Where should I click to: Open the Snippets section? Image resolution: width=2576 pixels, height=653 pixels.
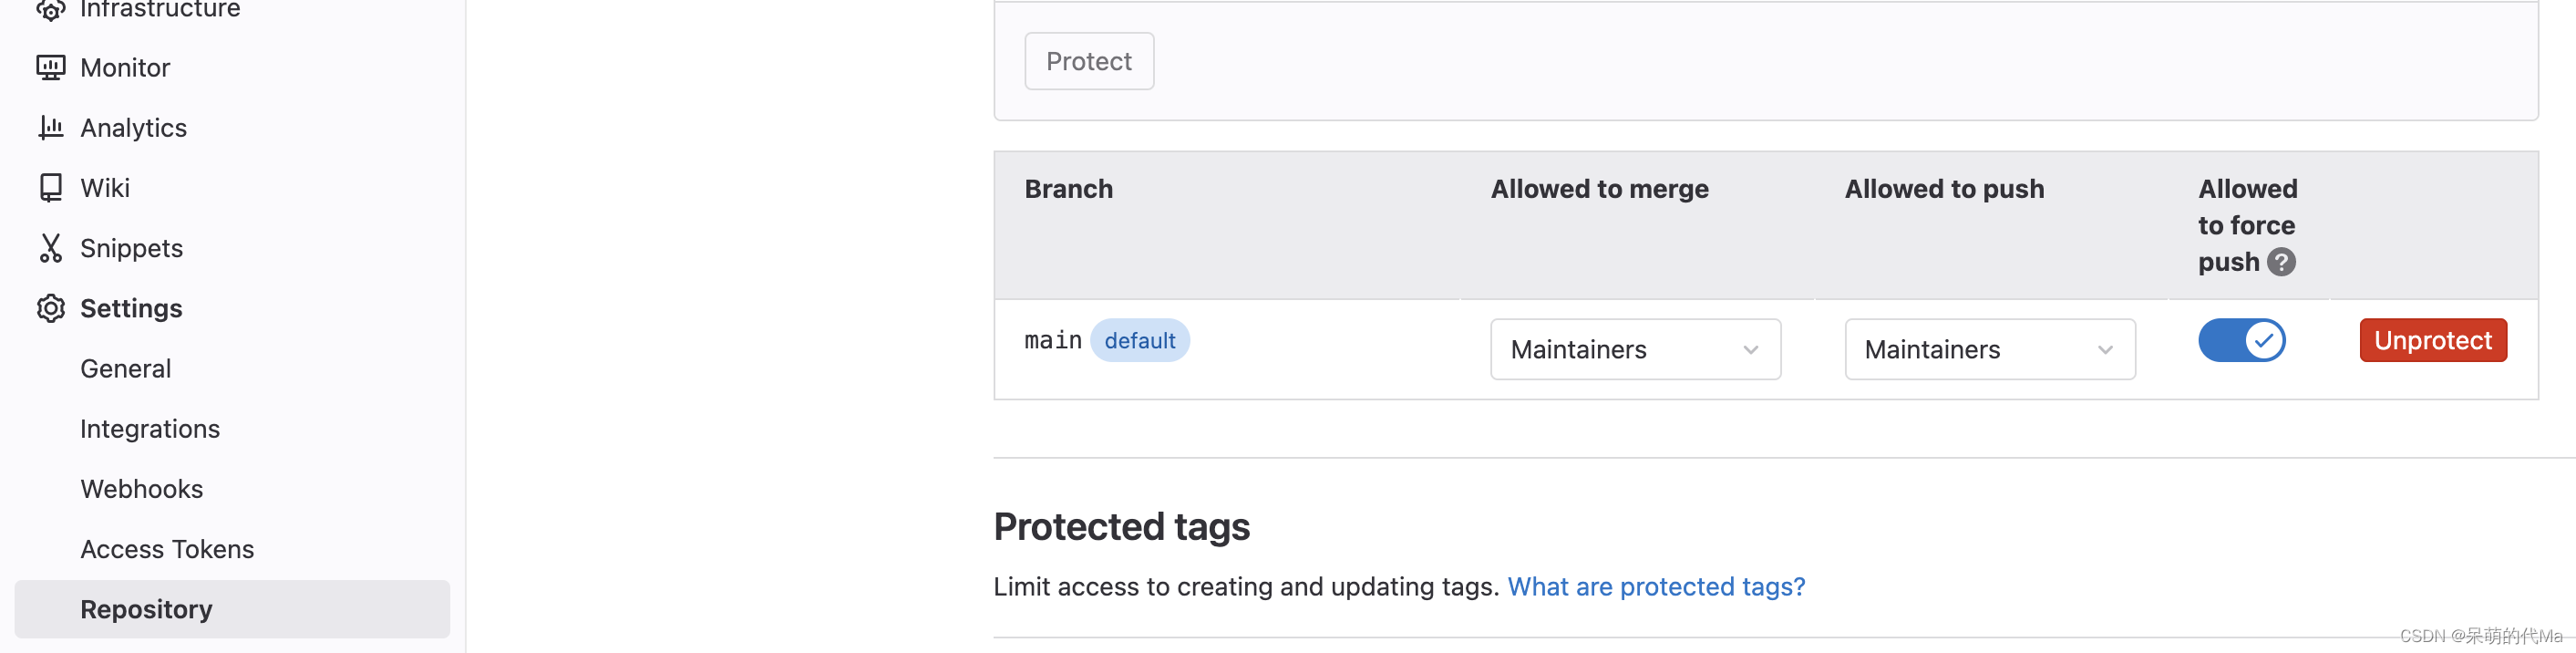(131, 247)
